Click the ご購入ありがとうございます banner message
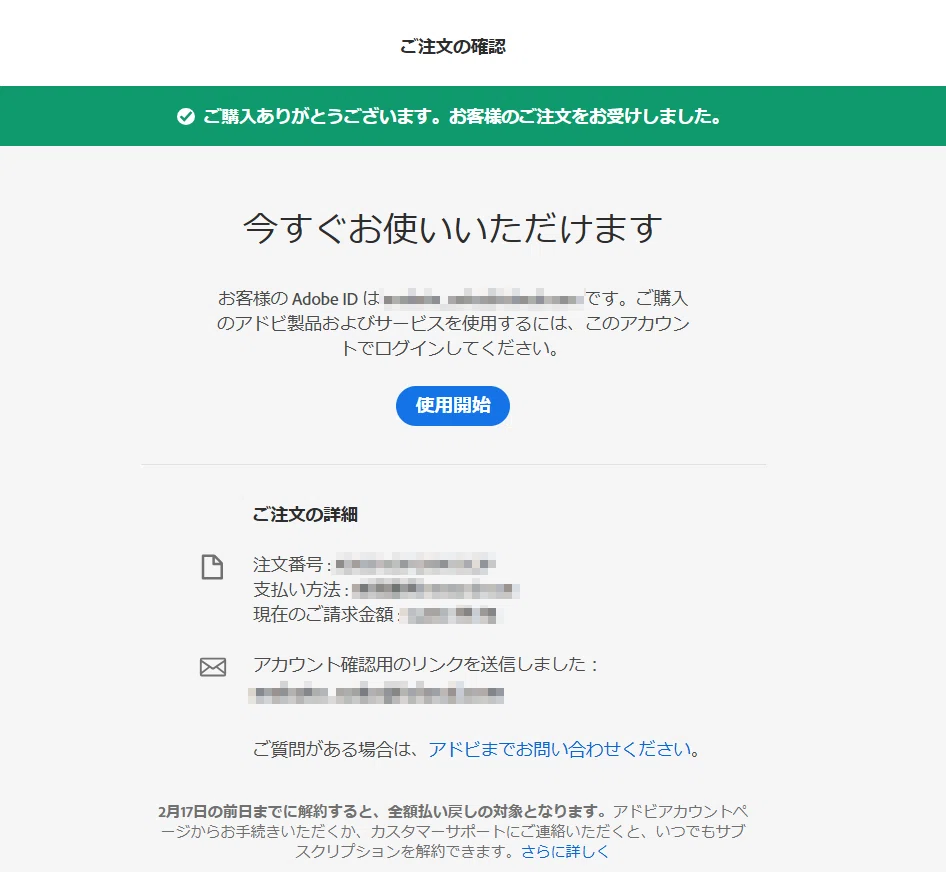Screen dimensions: 946x872 pyautogui.click(x=462, y=116)
